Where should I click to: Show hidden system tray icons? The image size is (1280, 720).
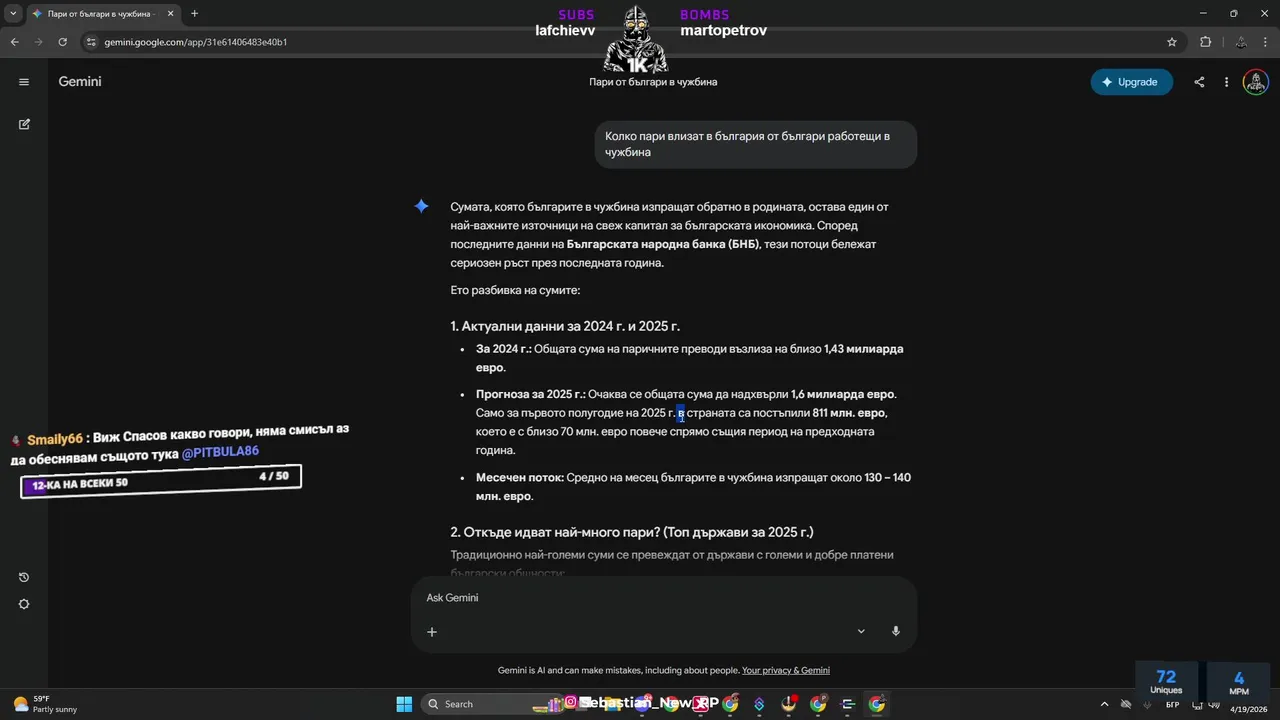point(1104,704)
